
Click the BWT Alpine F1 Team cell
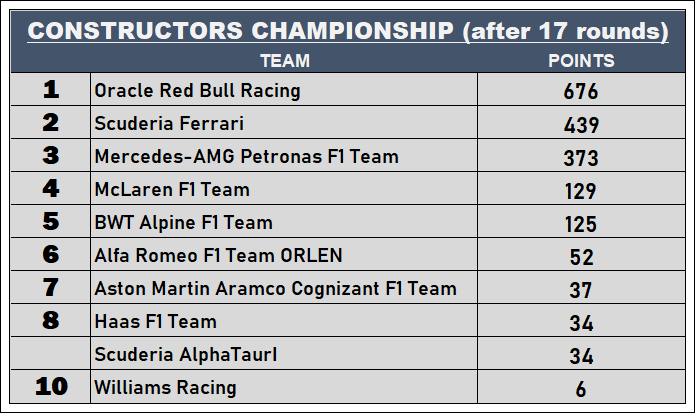tap(183, 223)
